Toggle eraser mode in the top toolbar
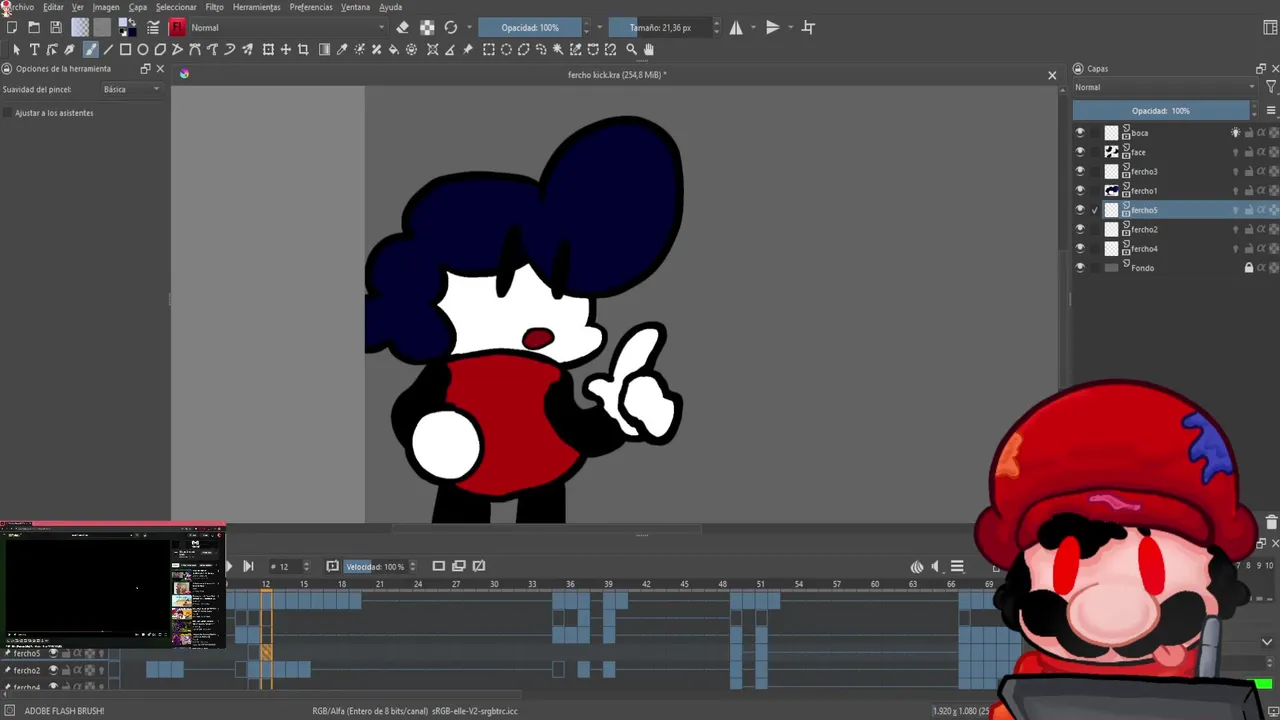The width and height of the screenshot is (1280, 720). tap(402, 28)
